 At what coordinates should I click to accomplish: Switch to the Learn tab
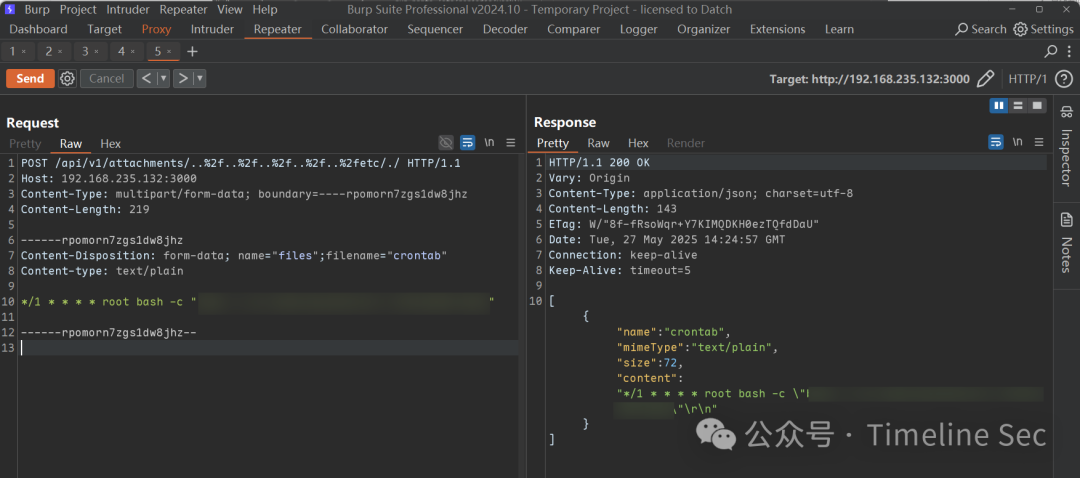(840, 29)
